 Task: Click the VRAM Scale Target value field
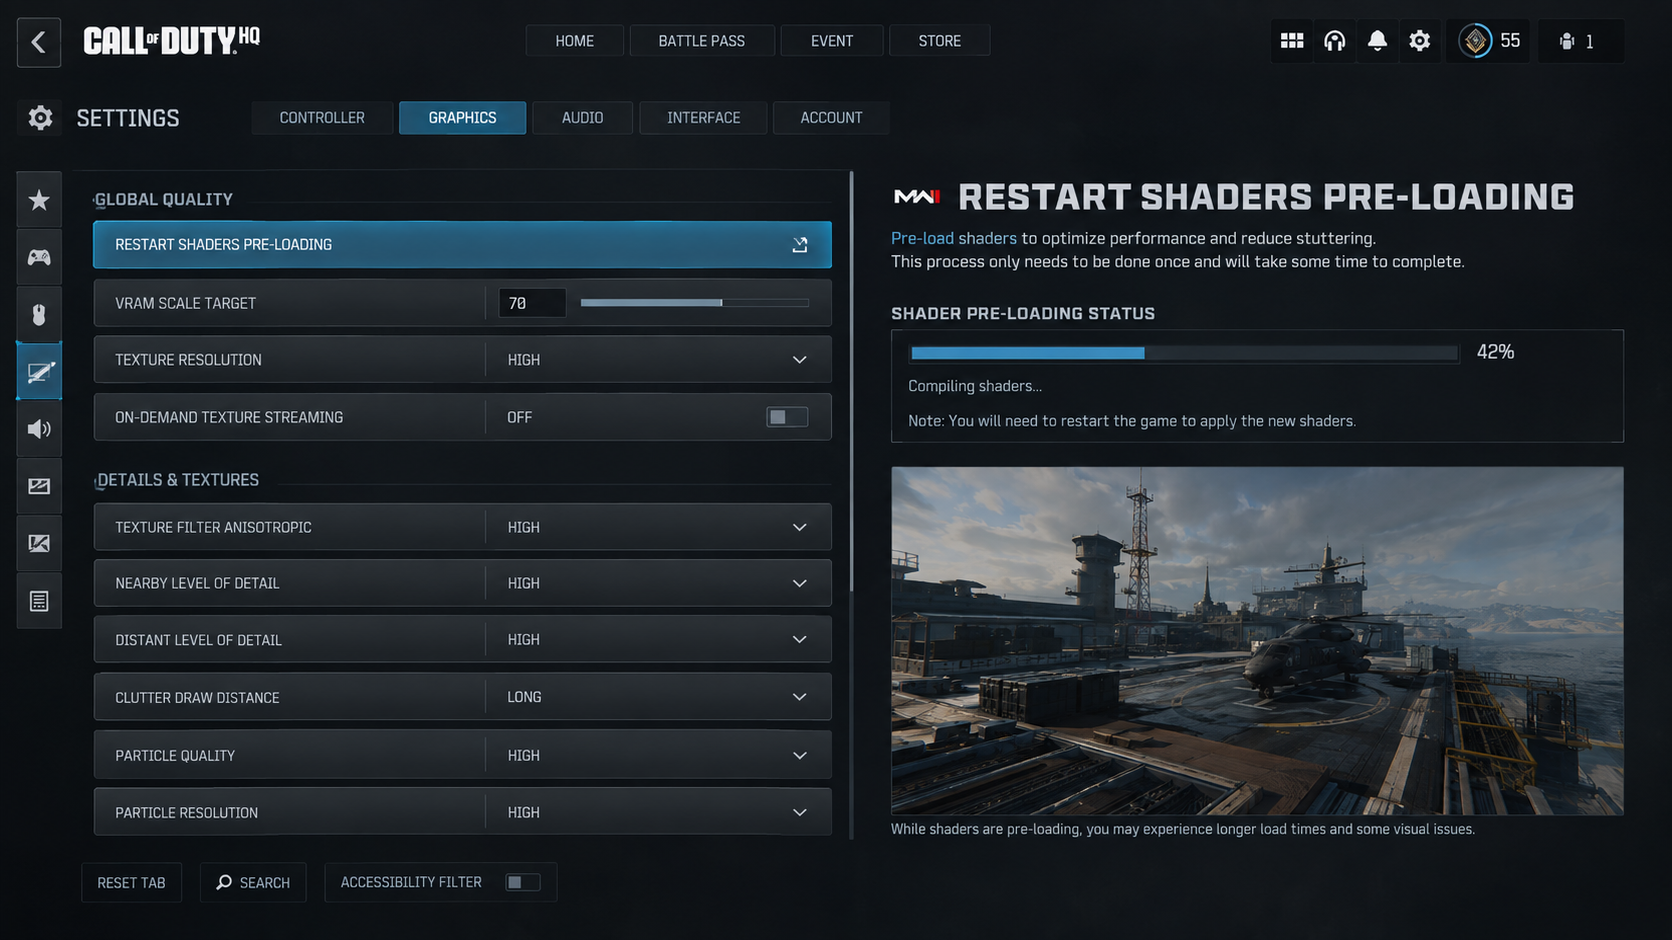[532, 303]
